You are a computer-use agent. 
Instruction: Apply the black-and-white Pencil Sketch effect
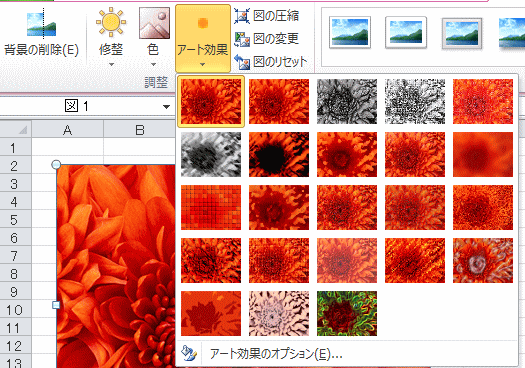[415, 101]
